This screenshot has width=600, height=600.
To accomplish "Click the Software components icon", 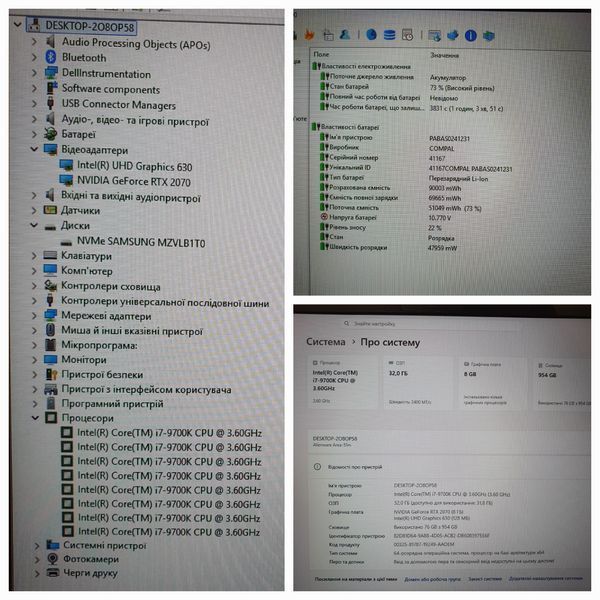I will 51,88.
